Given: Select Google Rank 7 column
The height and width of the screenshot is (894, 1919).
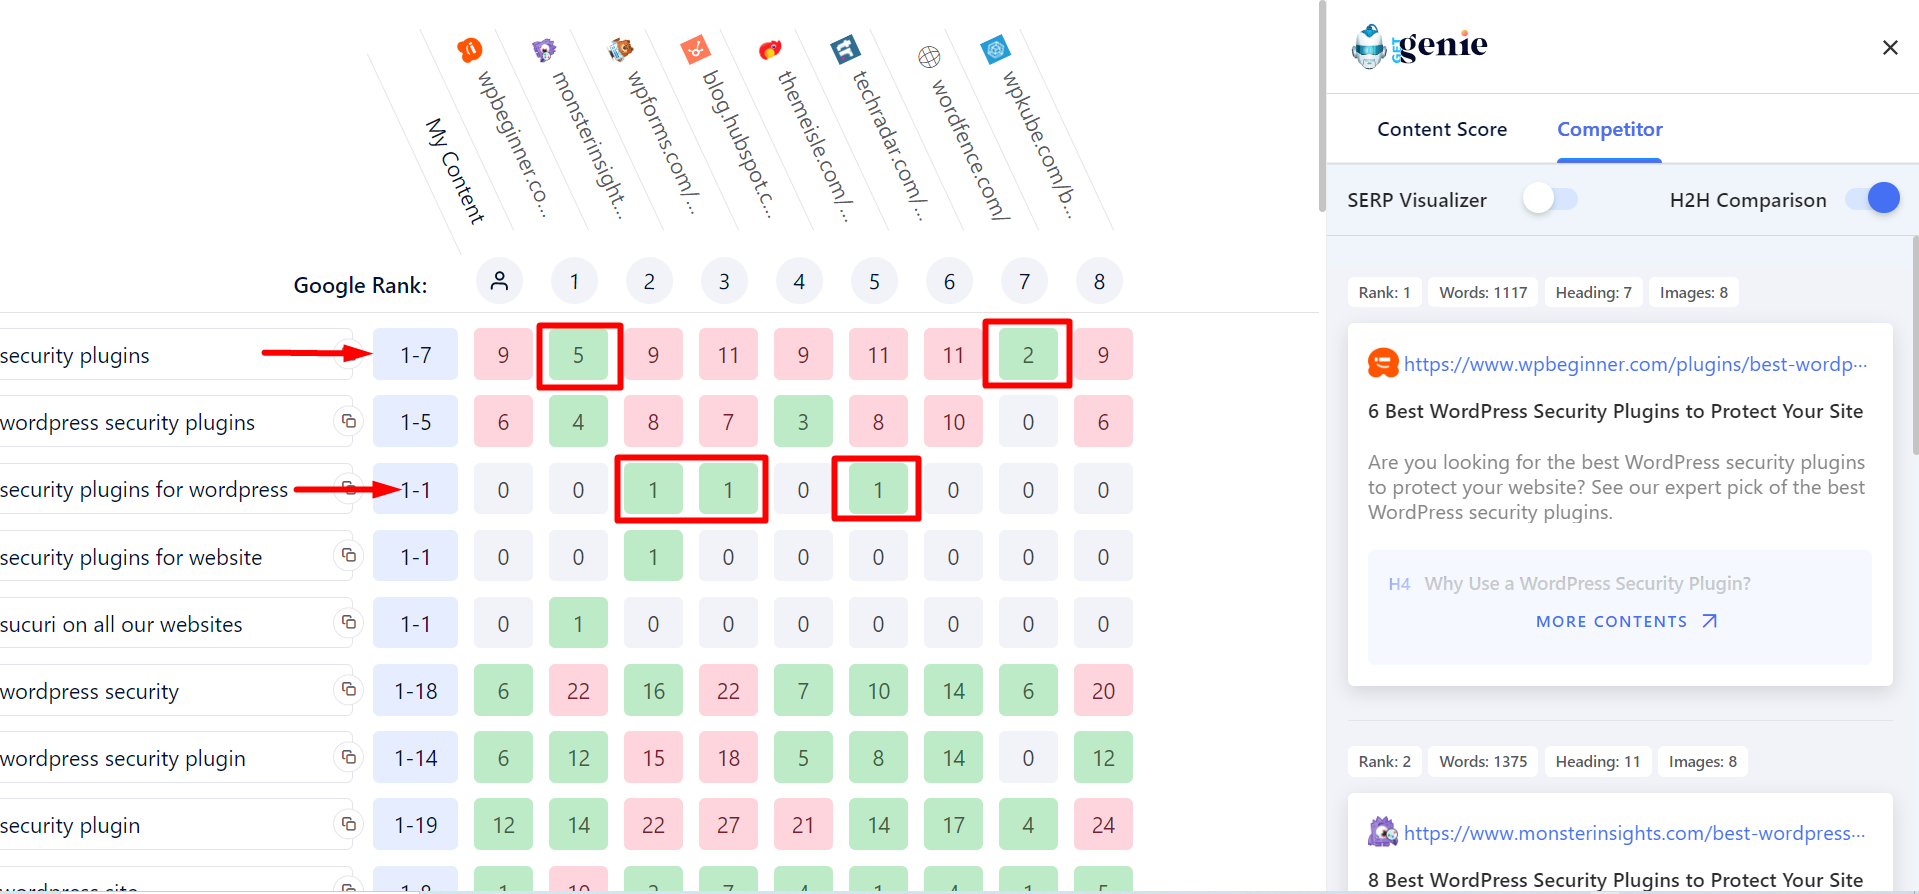Looking at the screenshot, I should click(x=1024, y=281).
